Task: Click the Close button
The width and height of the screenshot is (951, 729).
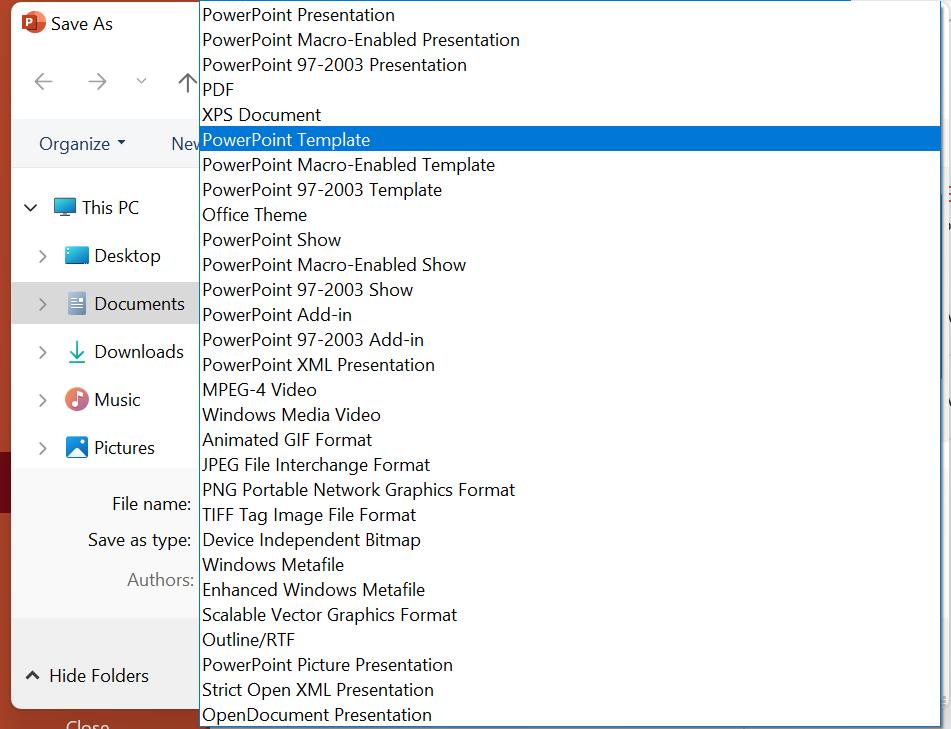Action: click(87, 723)
